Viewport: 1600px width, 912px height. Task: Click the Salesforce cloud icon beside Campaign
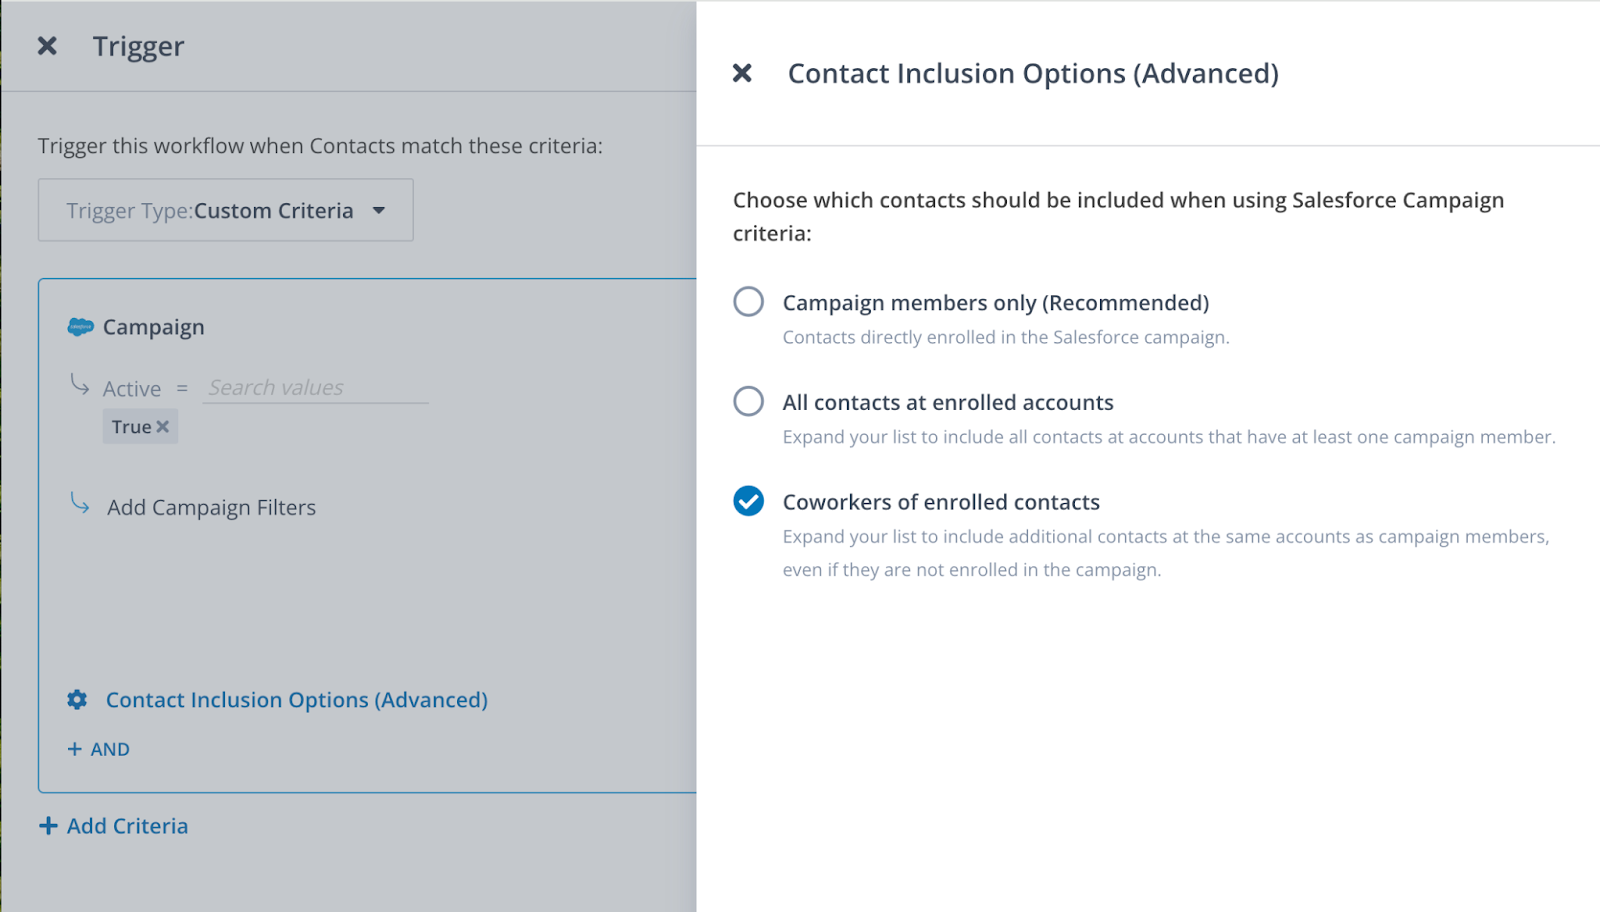[x=80, y=327]
